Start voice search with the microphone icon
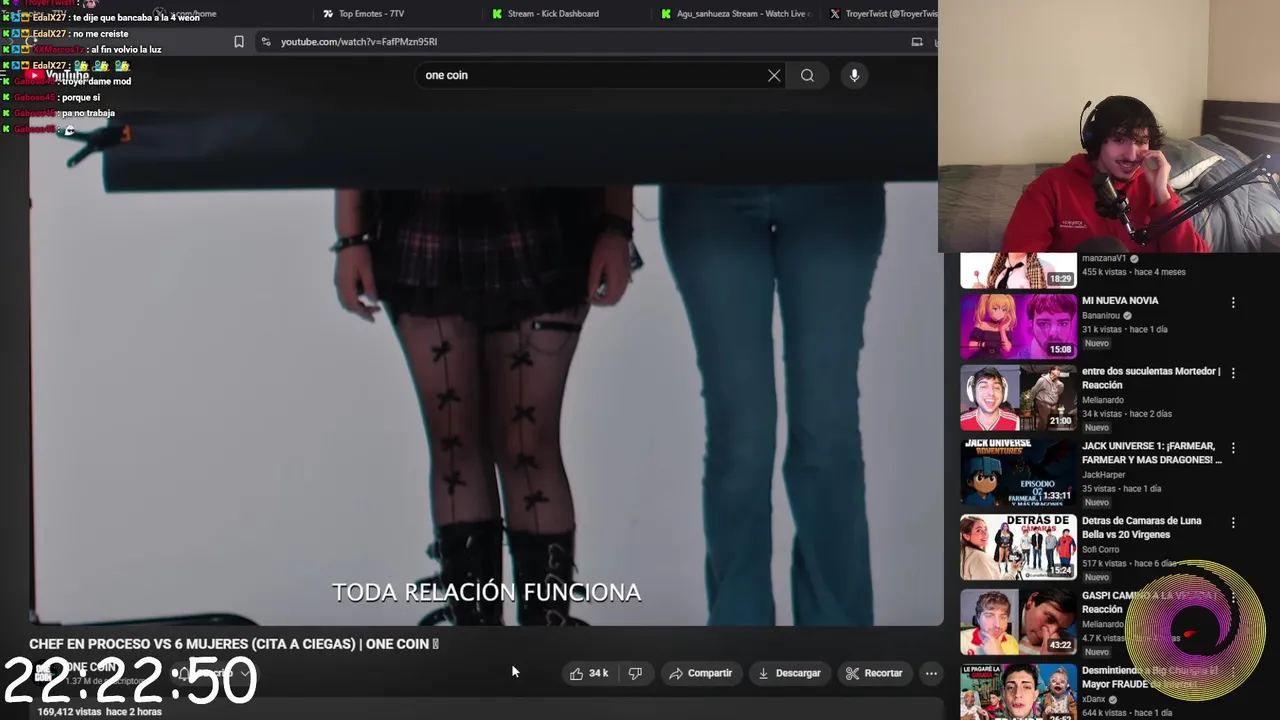The image size is (1280, 720). [x=854, y=75]
